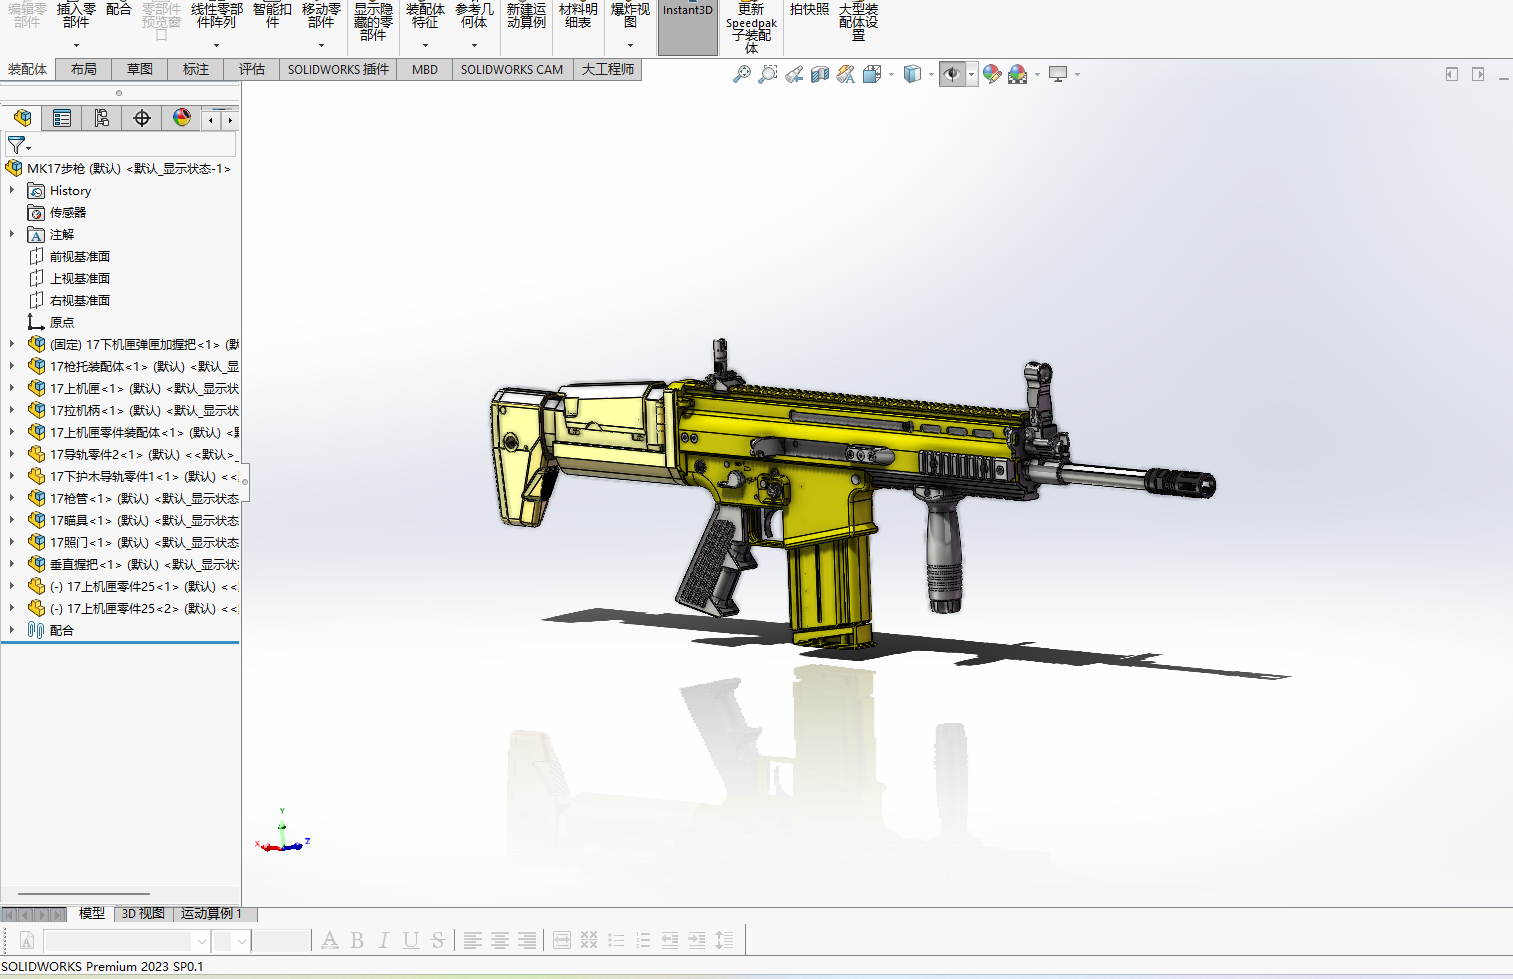
Task: Expand the History tree node
Action: (x=12, y=190)
